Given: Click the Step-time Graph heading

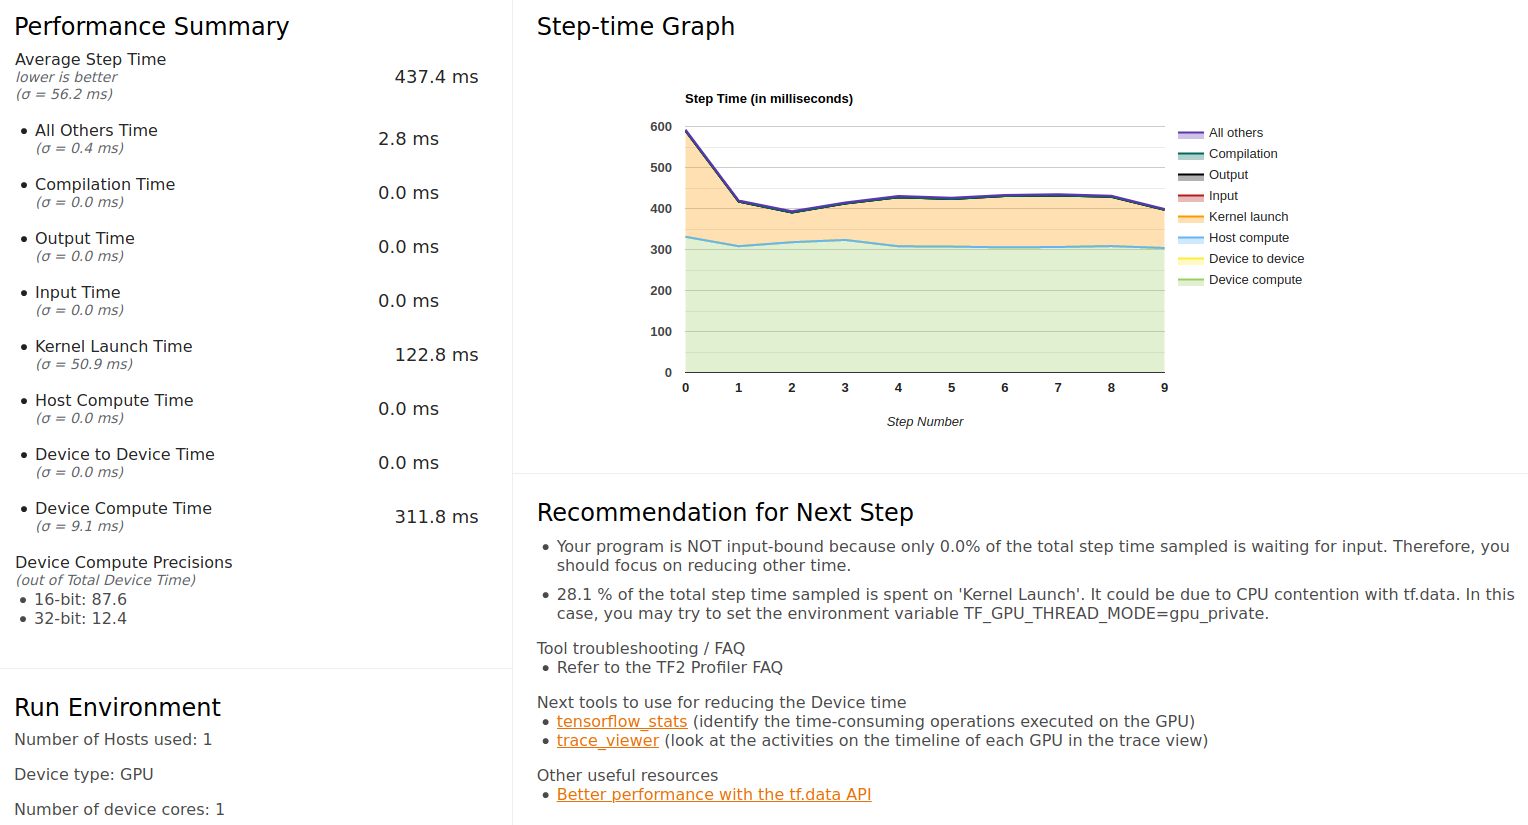Looking at the screenshot, I should 636,27.
